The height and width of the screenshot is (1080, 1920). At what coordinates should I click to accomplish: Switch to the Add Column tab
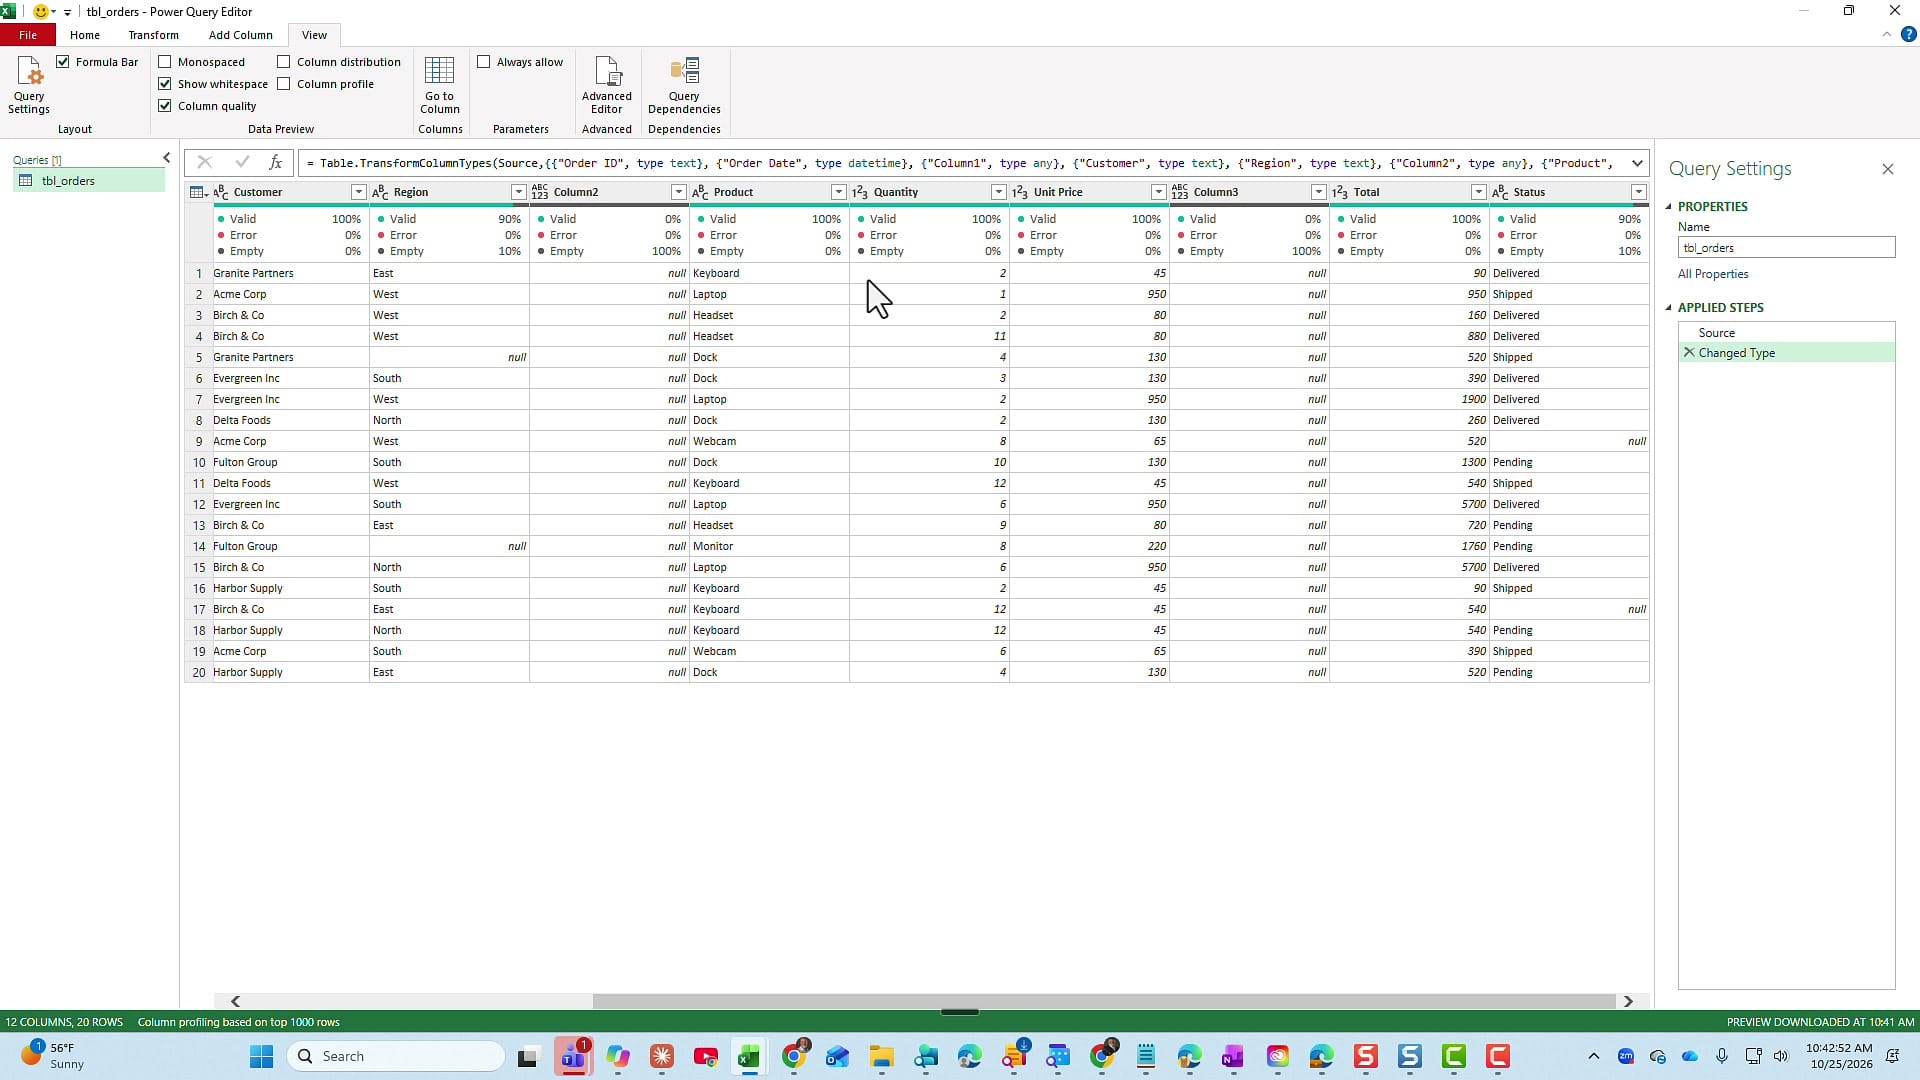click(240, 35)
